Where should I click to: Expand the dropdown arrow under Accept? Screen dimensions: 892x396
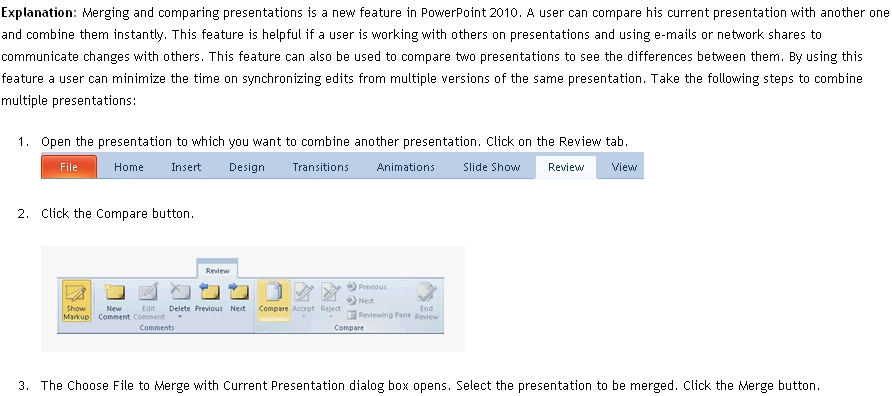303,317
